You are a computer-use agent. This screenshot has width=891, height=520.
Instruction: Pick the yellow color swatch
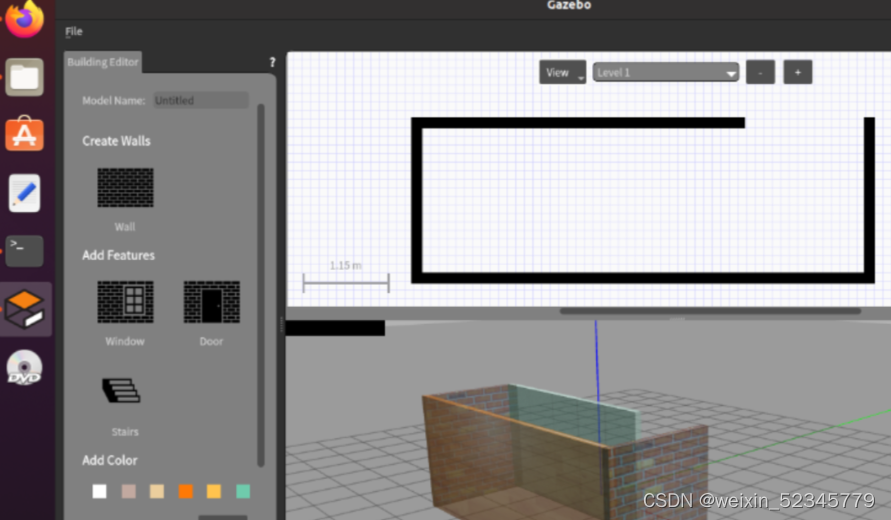click(214, 491)
